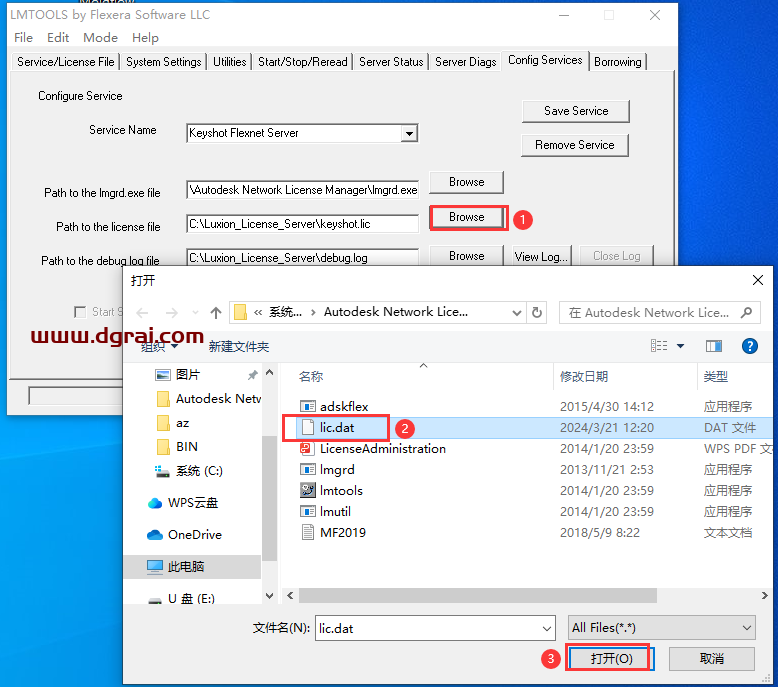Open the All Files(*.*) filter dropdown
The width and height of the screenshot is (778, 687).
coord(661,628)
